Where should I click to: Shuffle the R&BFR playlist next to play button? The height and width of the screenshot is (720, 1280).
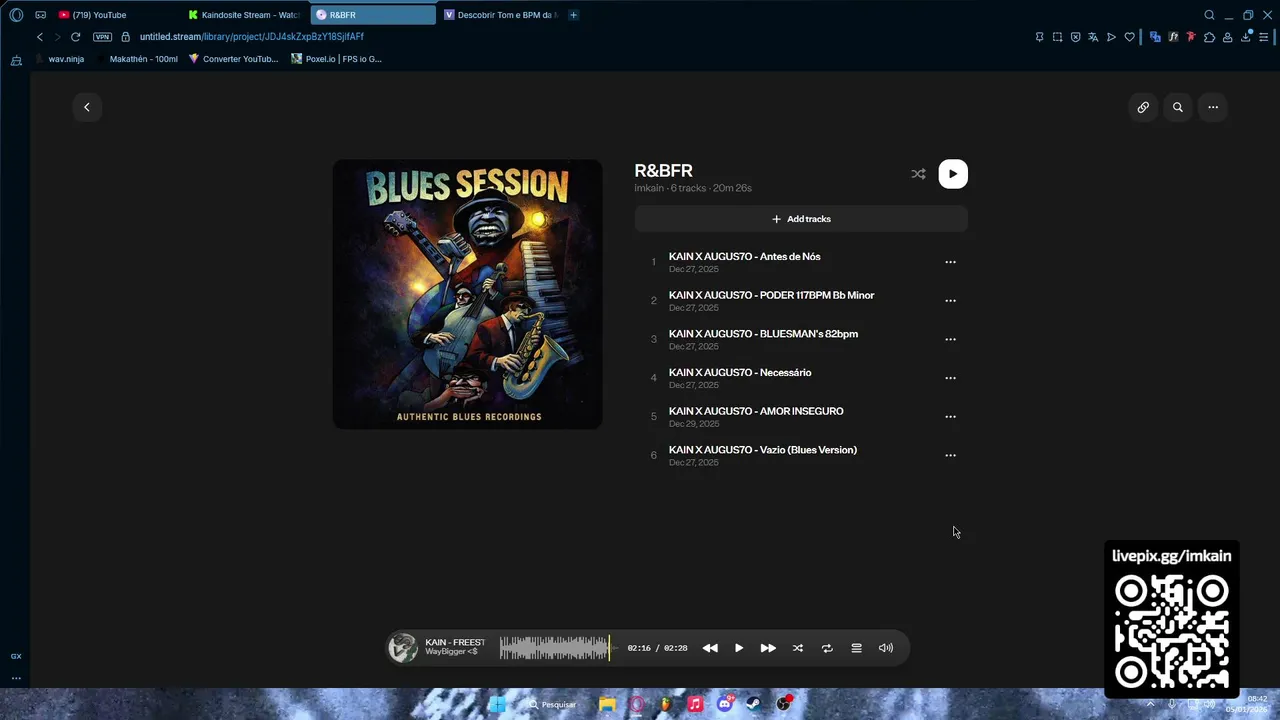pyautogui.click(x=918, y=174)
